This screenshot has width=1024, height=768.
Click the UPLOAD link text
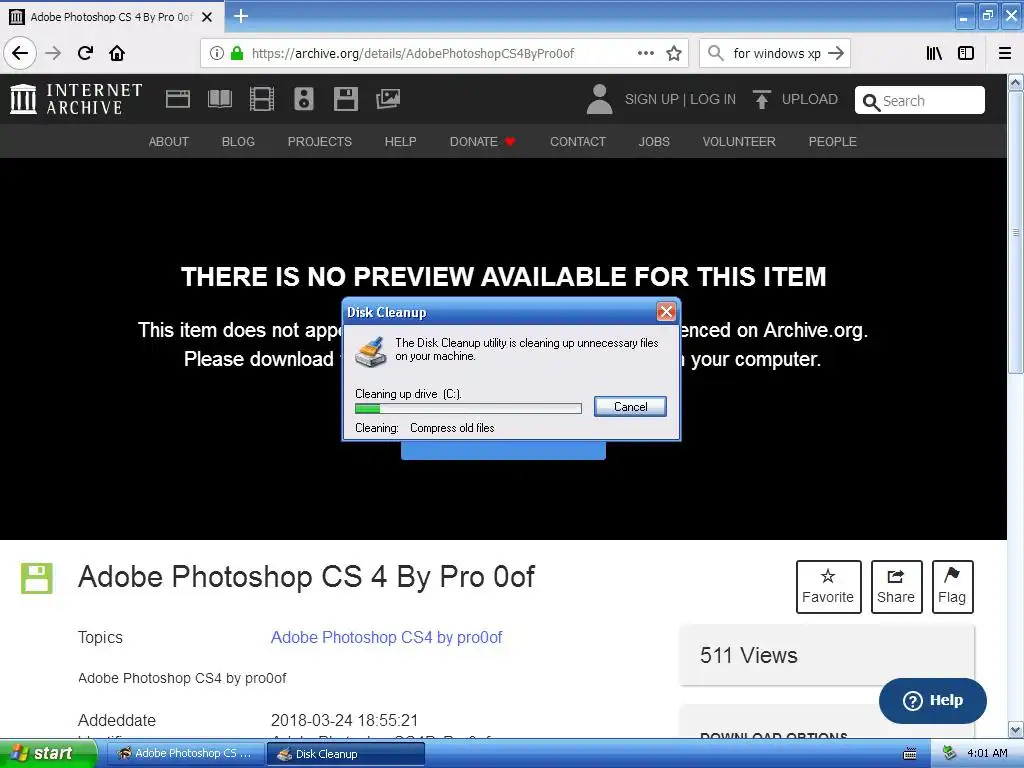810,99
